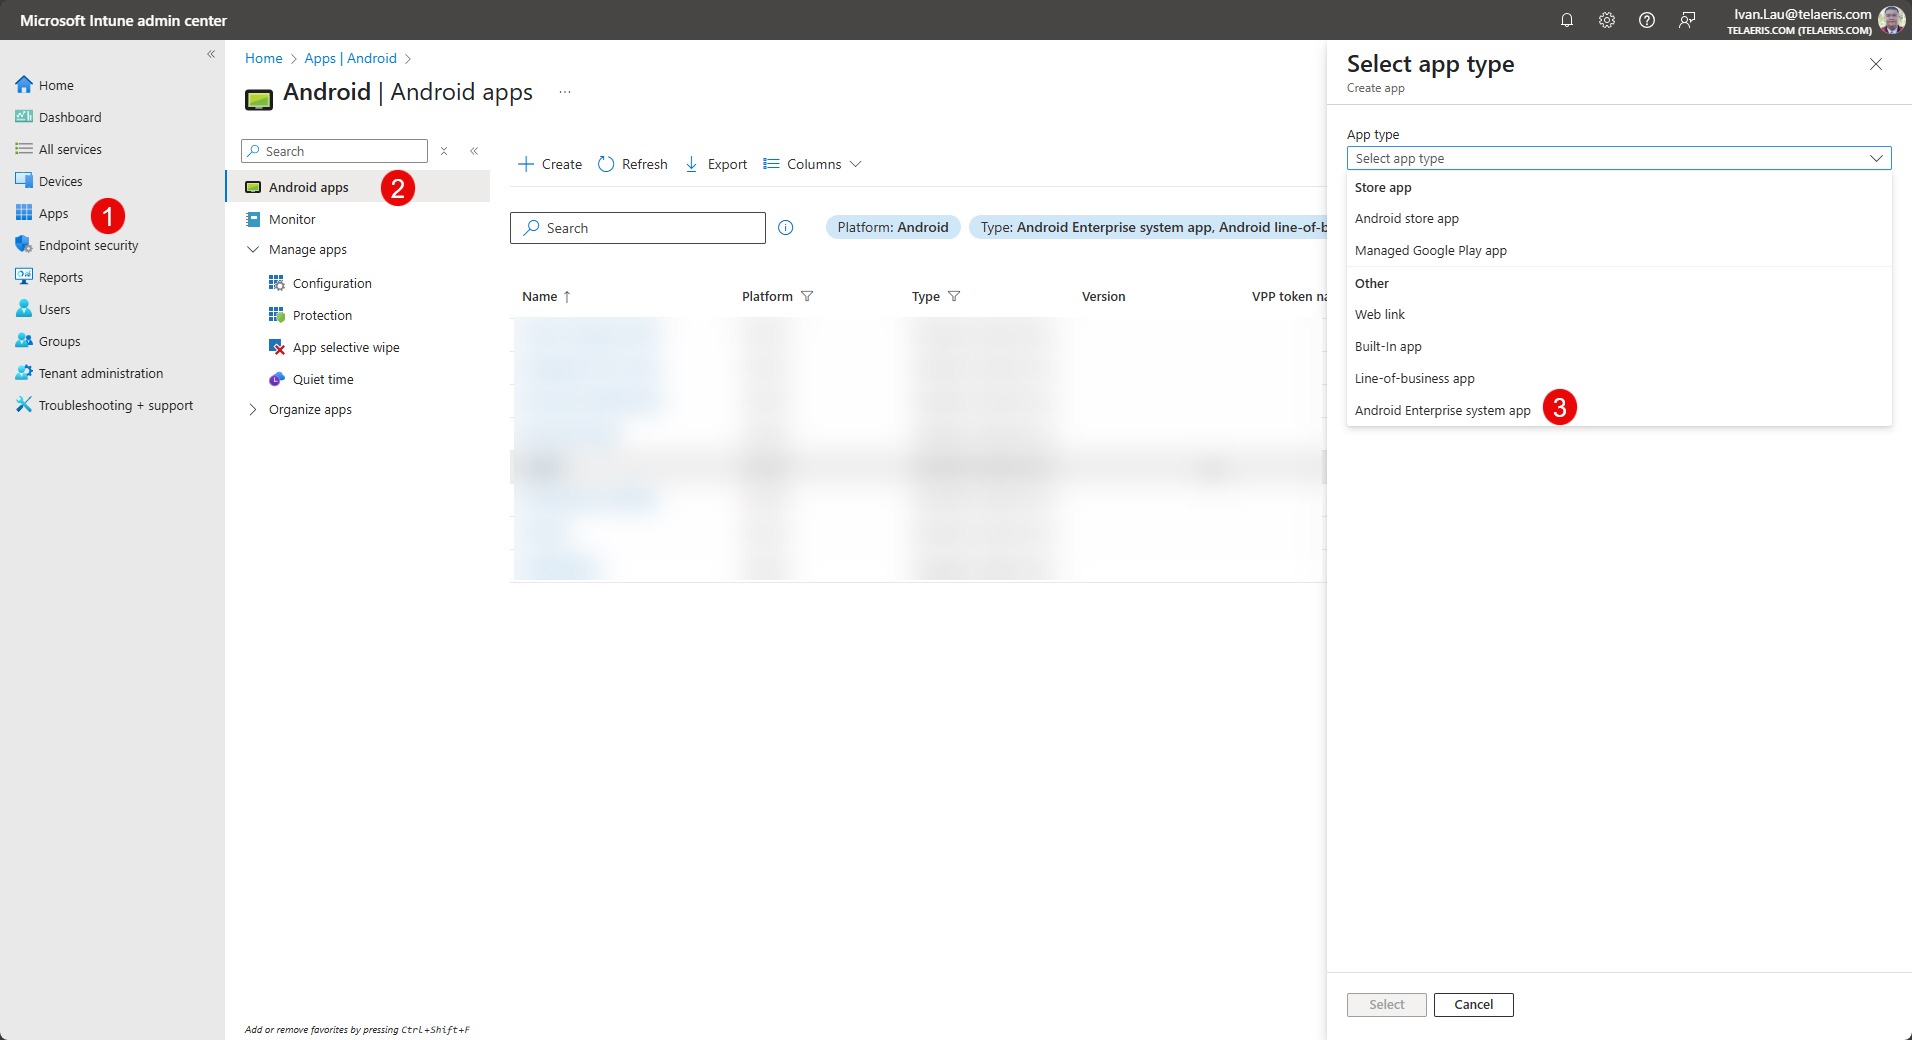Collapse the left navigation sidebar
This screenshot has width=1912, height=1040.
[x=211, y=54]
